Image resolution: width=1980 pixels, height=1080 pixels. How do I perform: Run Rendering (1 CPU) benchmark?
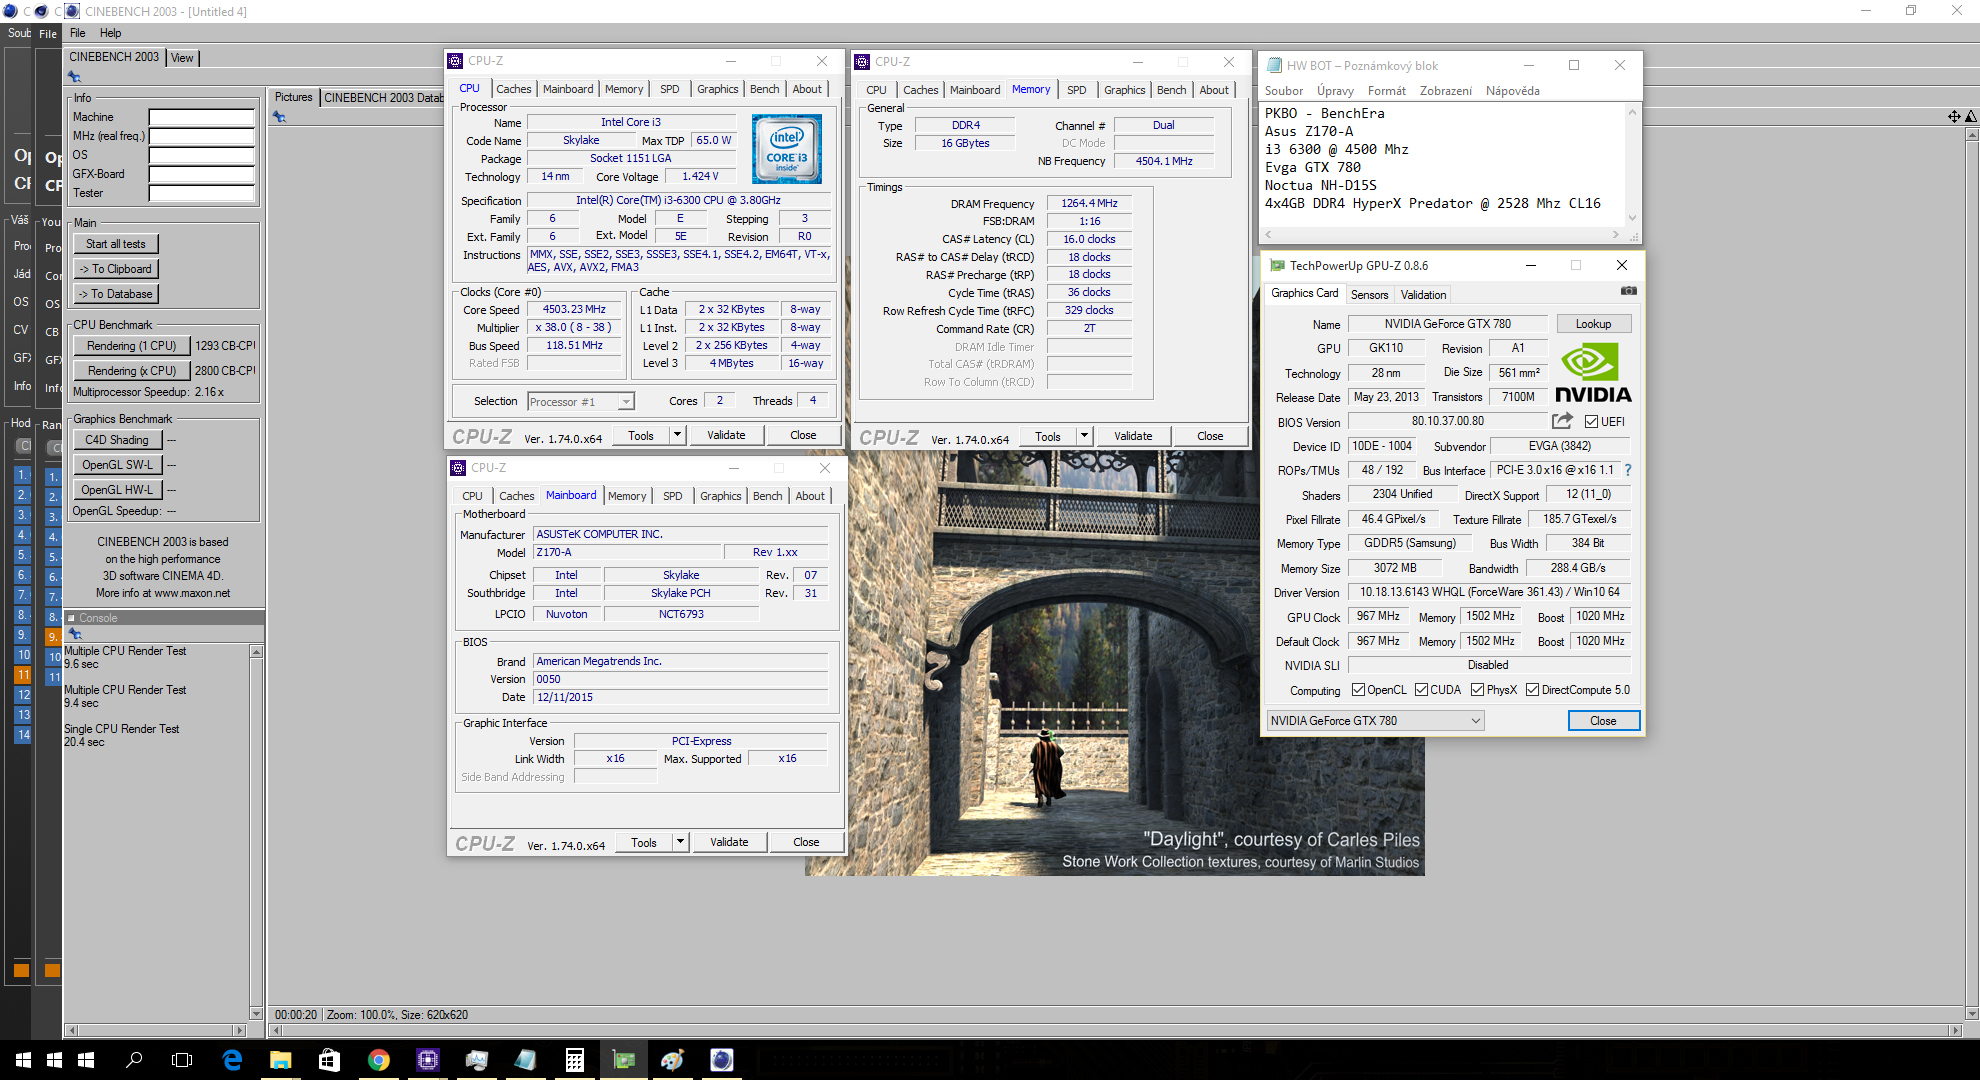pos(131,346)
